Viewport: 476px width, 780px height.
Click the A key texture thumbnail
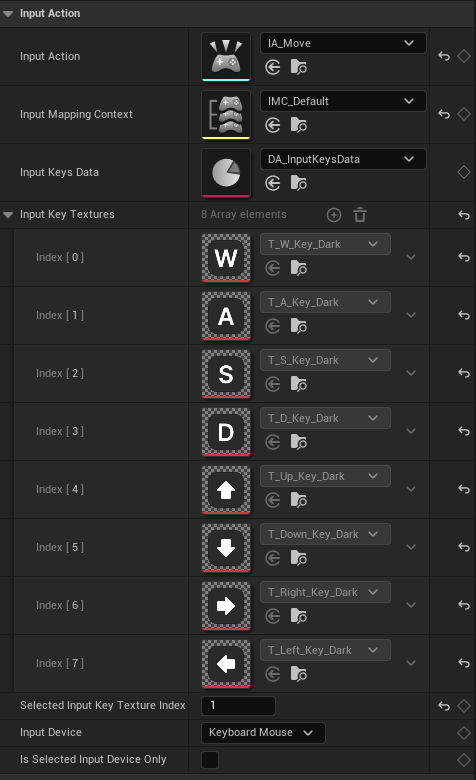coord(226,315)
